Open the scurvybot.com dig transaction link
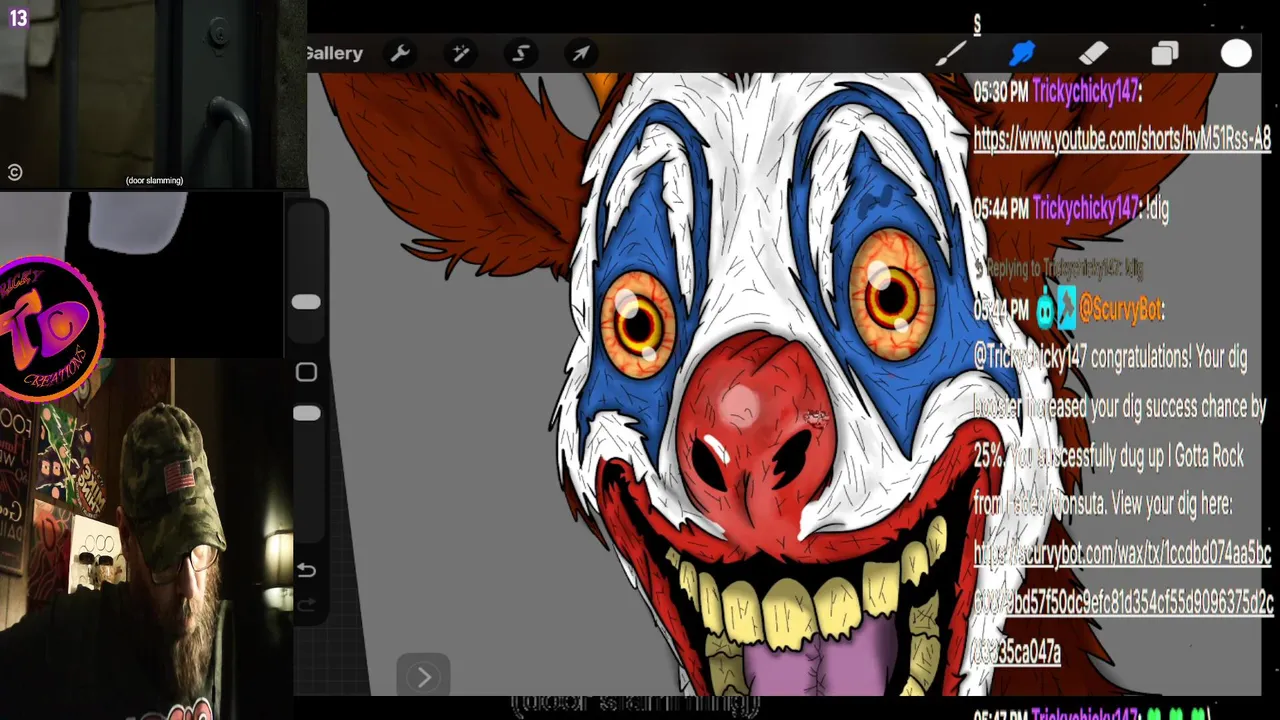The height and width of the screenshot is (720, 1280). coord(1123,602)
